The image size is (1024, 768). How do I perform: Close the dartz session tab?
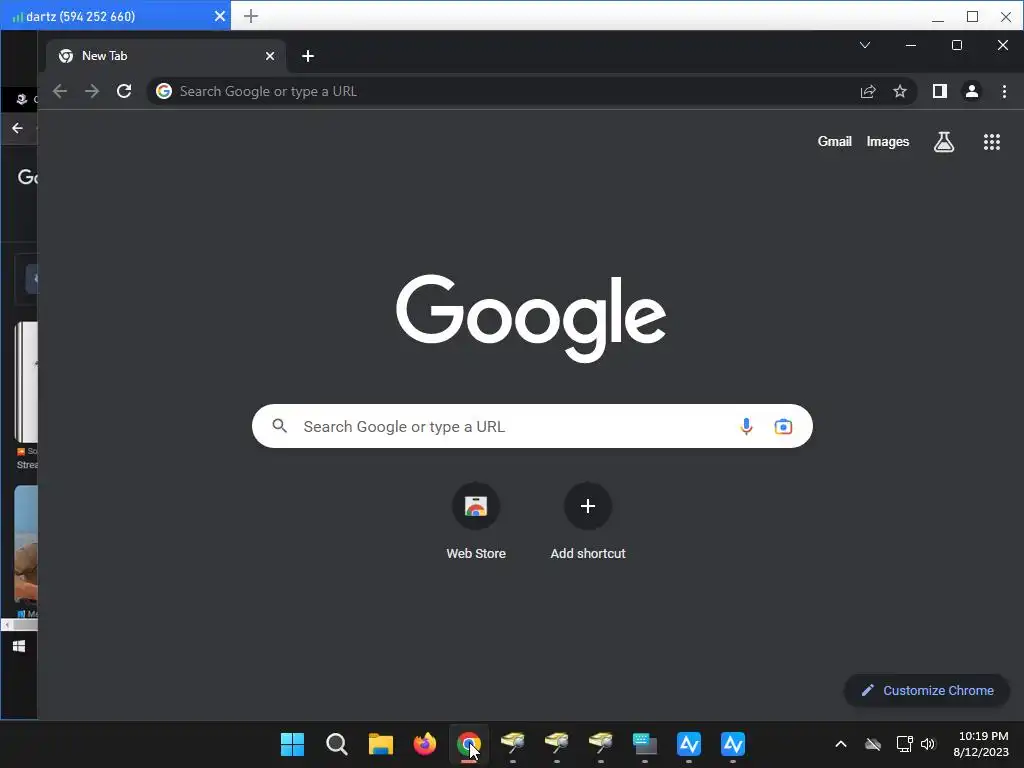point(220,16)
